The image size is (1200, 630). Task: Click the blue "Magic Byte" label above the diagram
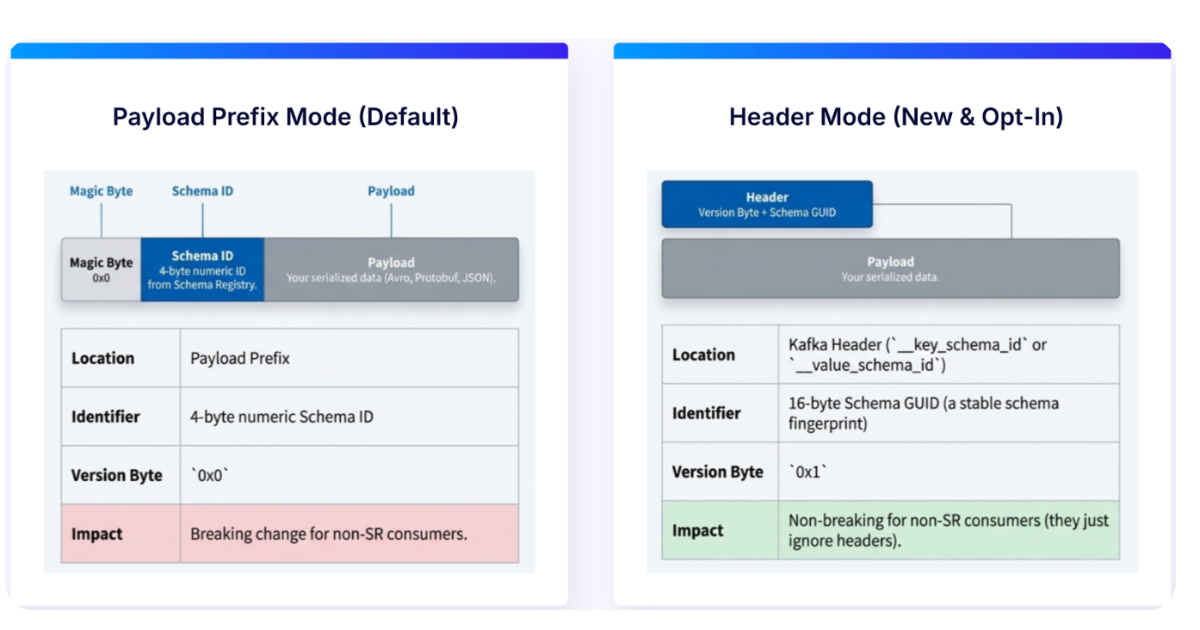tap(101, 191)
